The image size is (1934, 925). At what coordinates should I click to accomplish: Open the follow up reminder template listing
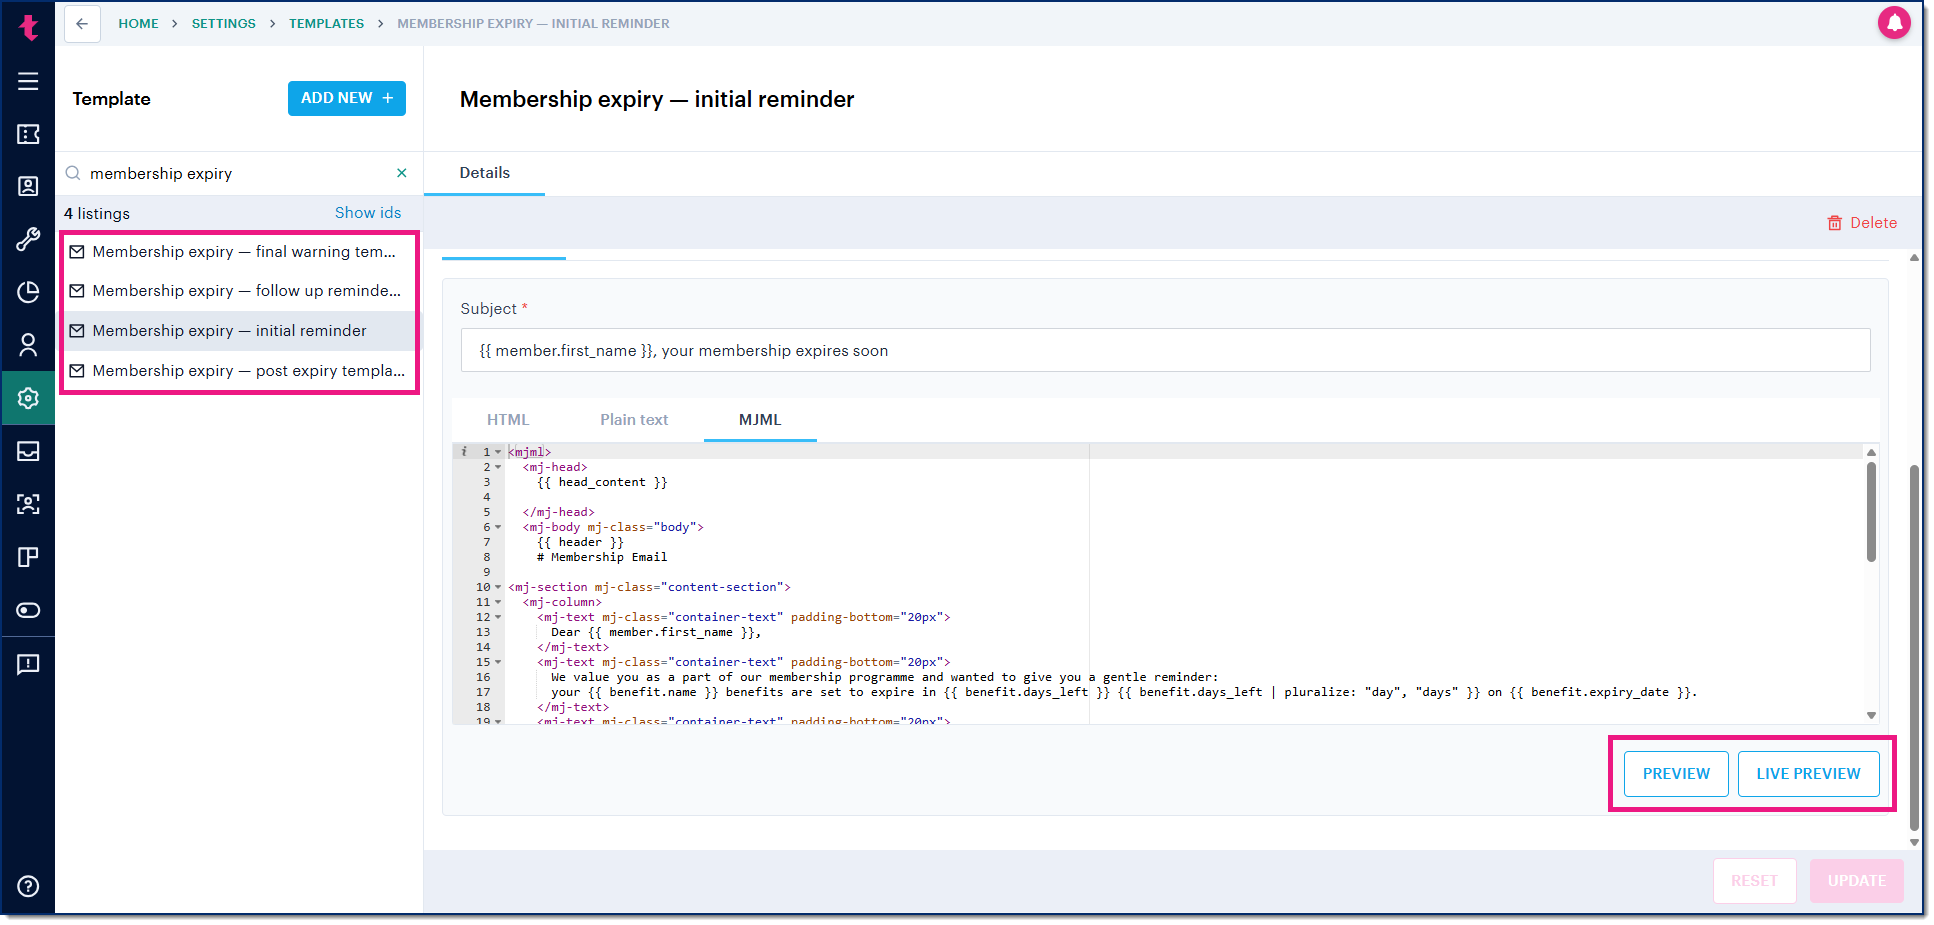pos(239,291)
